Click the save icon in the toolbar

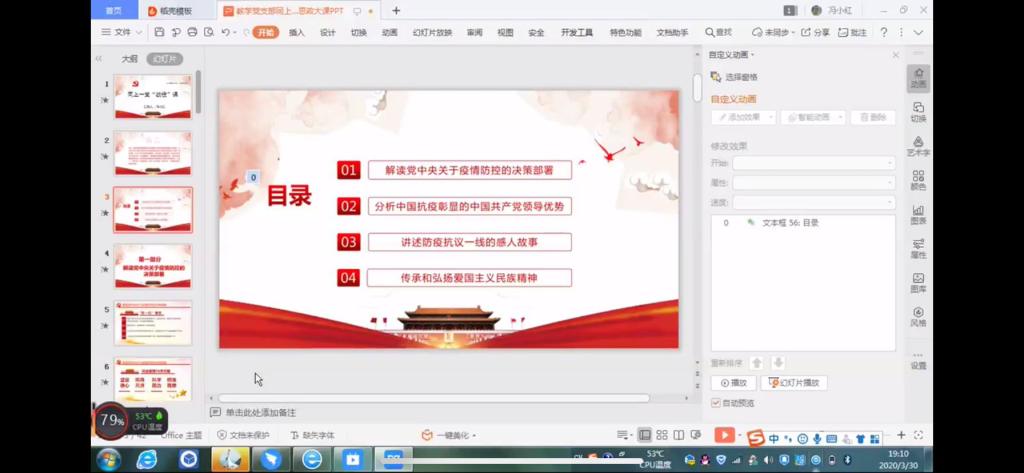(x=159, y=32)
